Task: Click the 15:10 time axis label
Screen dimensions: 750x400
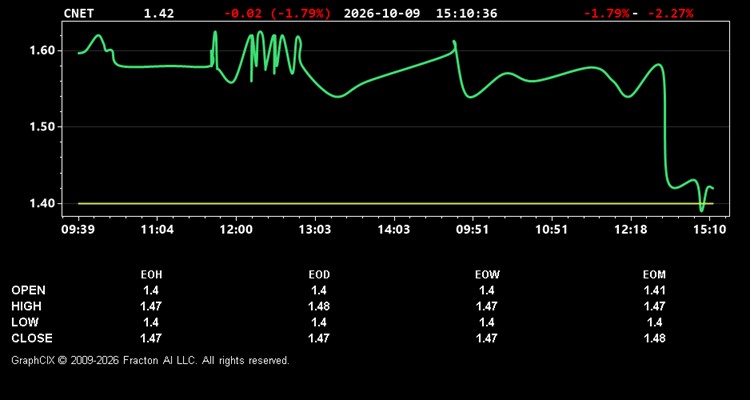Action: [709, 230]
